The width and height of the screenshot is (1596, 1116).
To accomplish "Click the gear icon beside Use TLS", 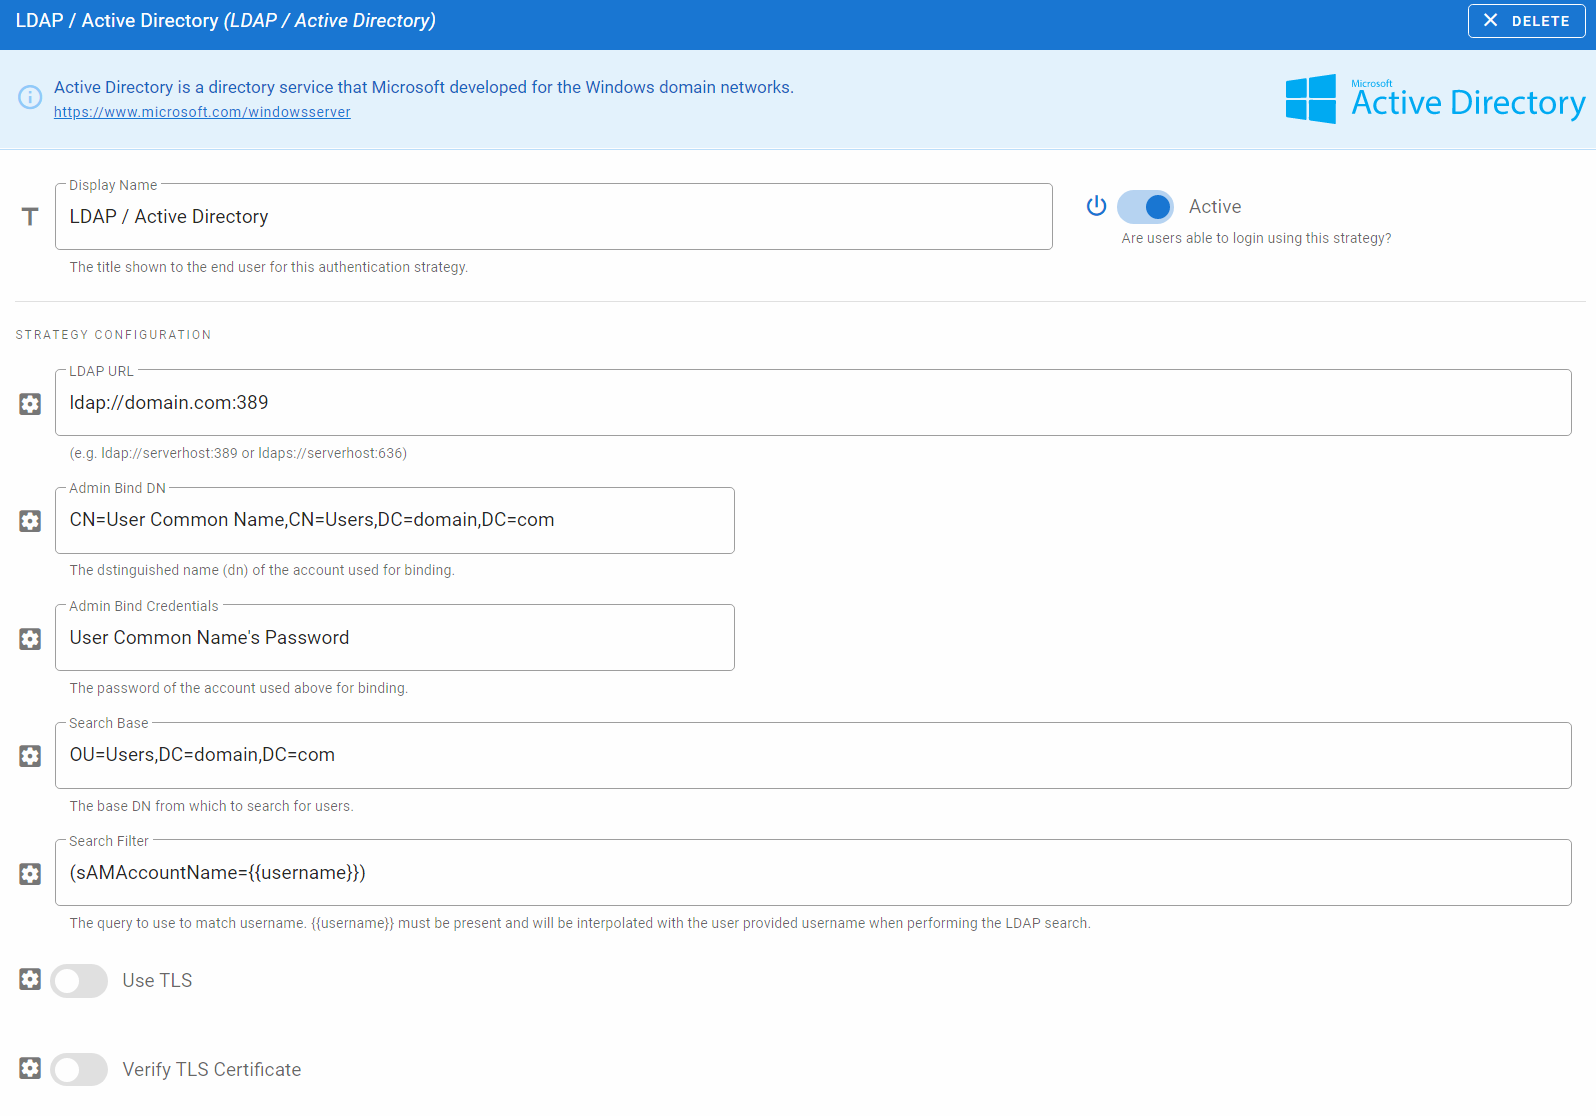I will point(30,979).
